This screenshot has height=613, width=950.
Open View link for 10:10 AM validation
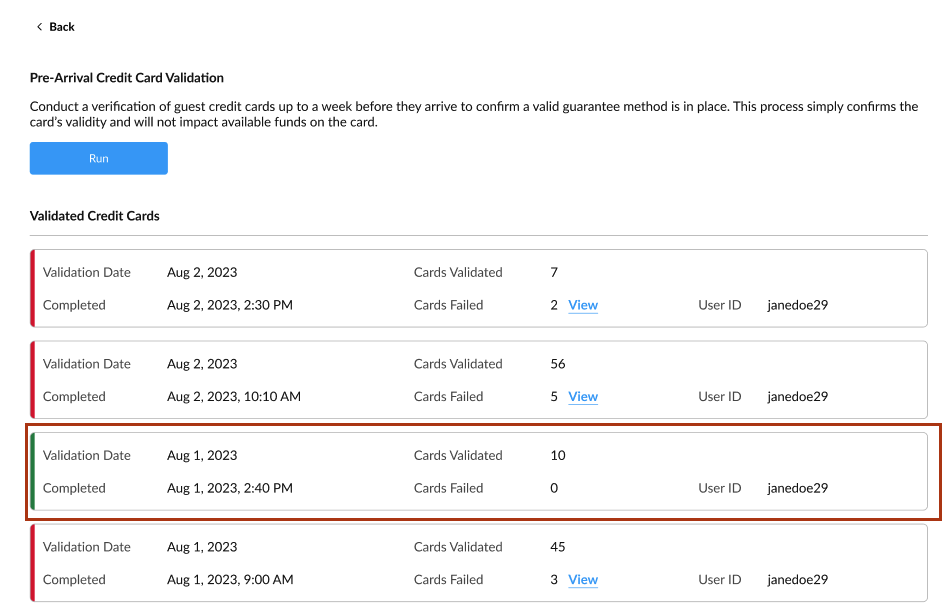583,397
